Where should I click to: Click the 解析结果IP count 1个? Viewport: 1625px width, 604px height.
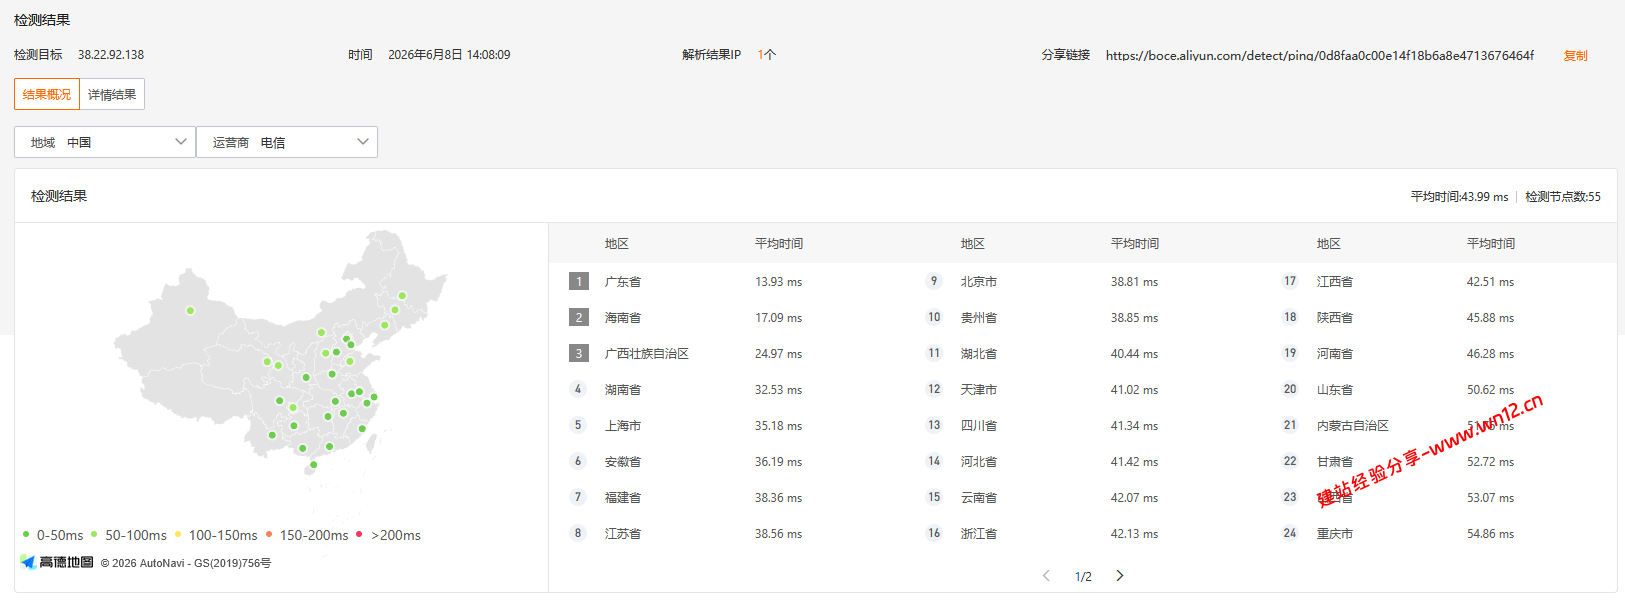click(766, 55)
